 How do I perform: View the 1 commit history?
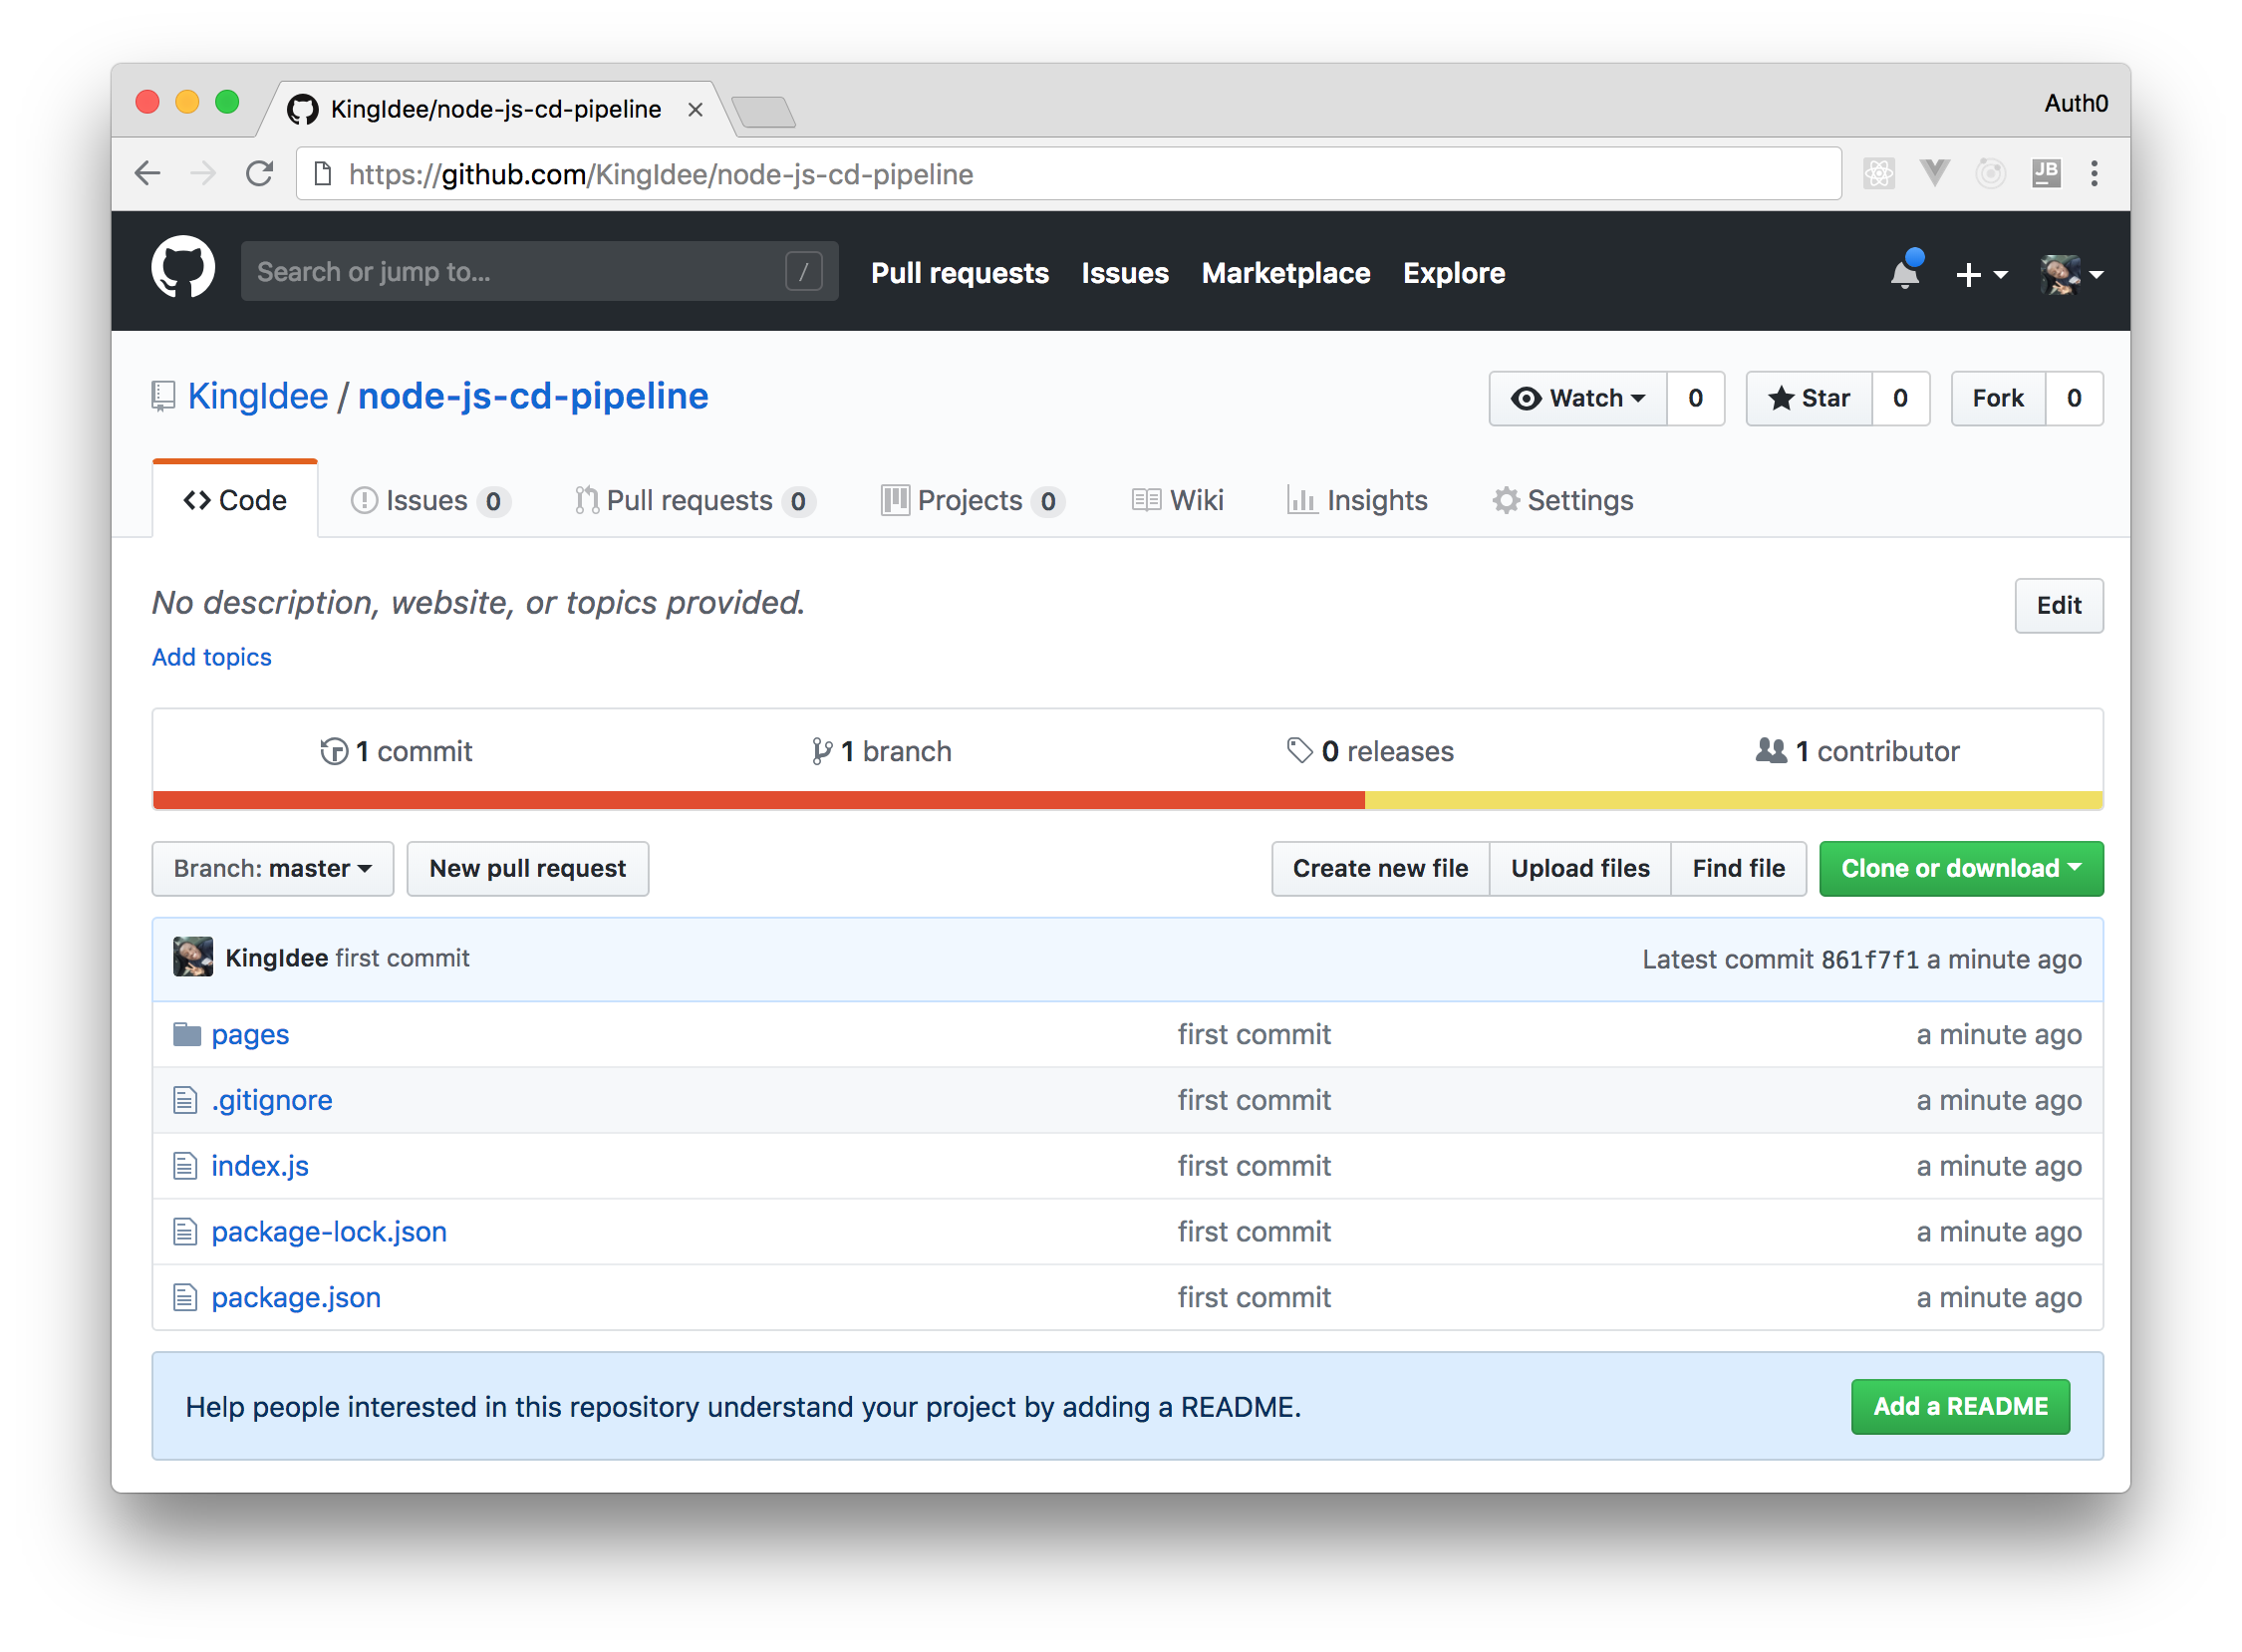click(396, 751)
